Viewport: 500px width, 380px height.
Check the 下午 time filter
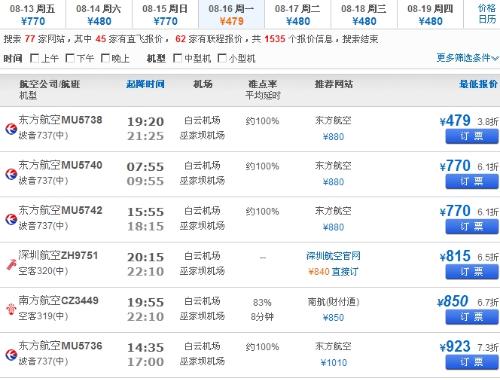coord(70,58)
